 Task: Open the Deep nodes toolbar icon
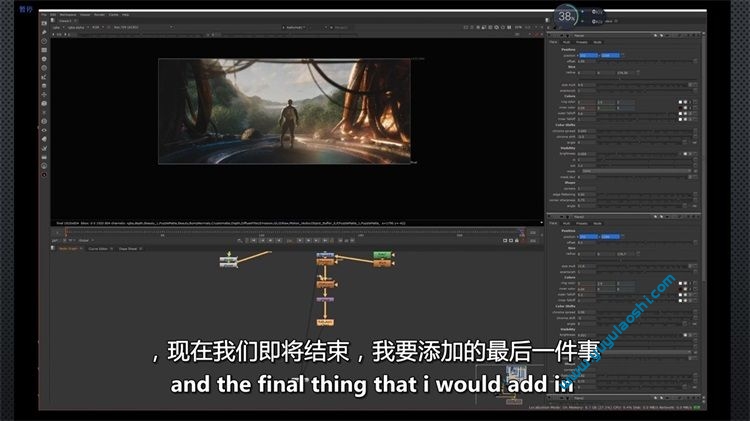[x=44, y=122]
